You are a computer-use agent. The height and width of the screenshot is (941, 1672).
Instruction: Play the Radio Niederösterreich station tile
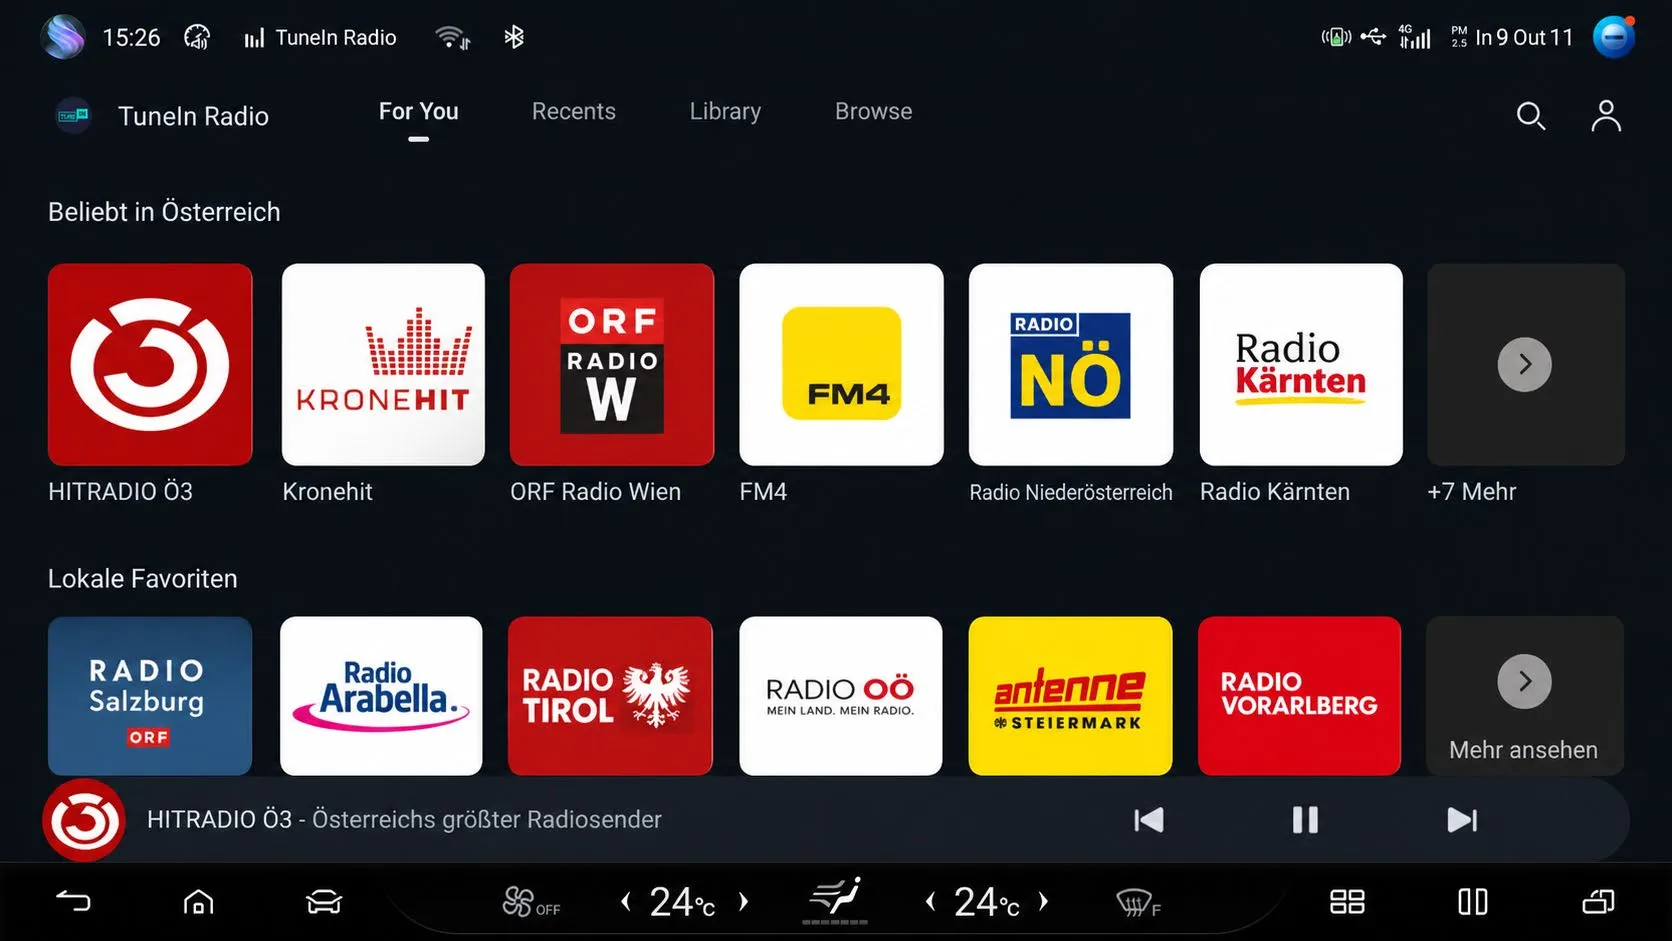[x=1071, y=364]
